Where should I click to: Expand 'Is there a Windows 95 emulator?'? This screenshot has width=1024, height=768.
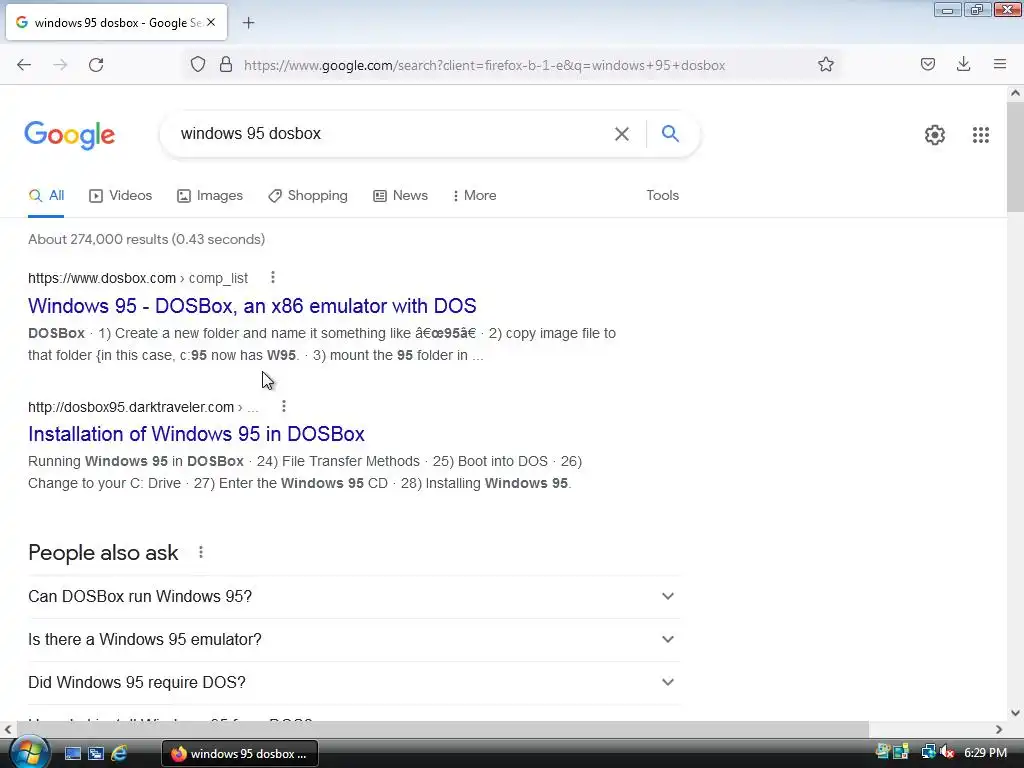point(354,639)
